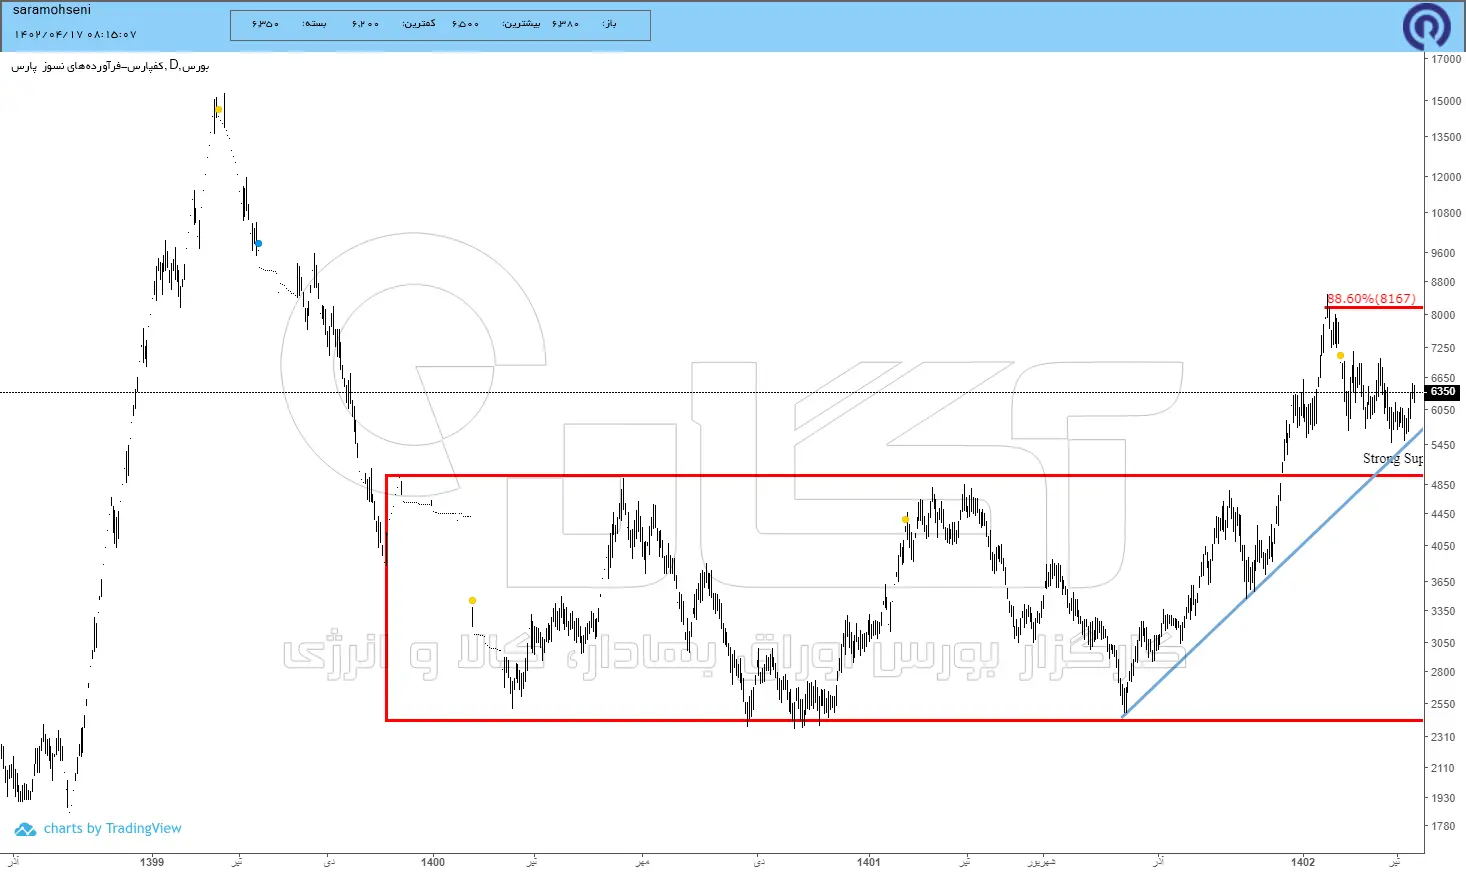The height and width of the screenshot is (872, 1466).
Task: Click the 3650 price axis label
Action: point(1443,582)
